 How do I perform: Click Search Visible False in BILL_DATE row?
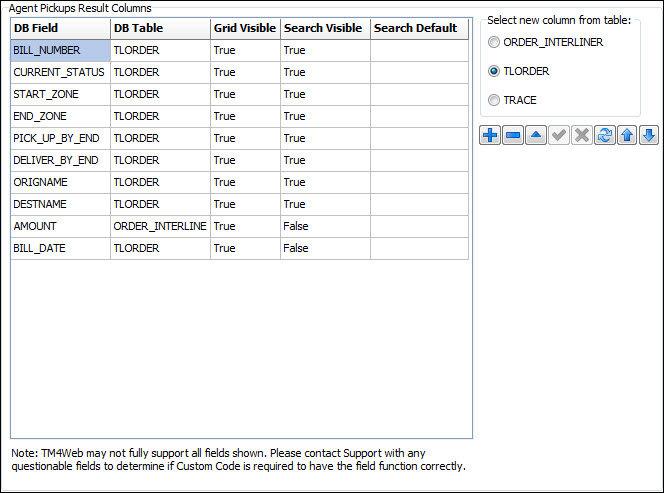click(x=325, y=249)
